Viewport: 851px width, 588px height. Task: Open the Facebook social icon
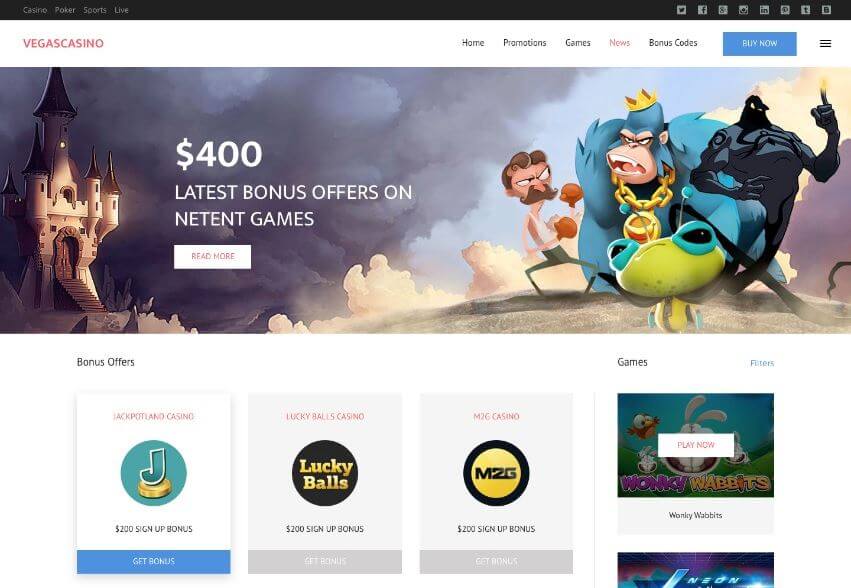pyautogui.click(x=702, y=10)
